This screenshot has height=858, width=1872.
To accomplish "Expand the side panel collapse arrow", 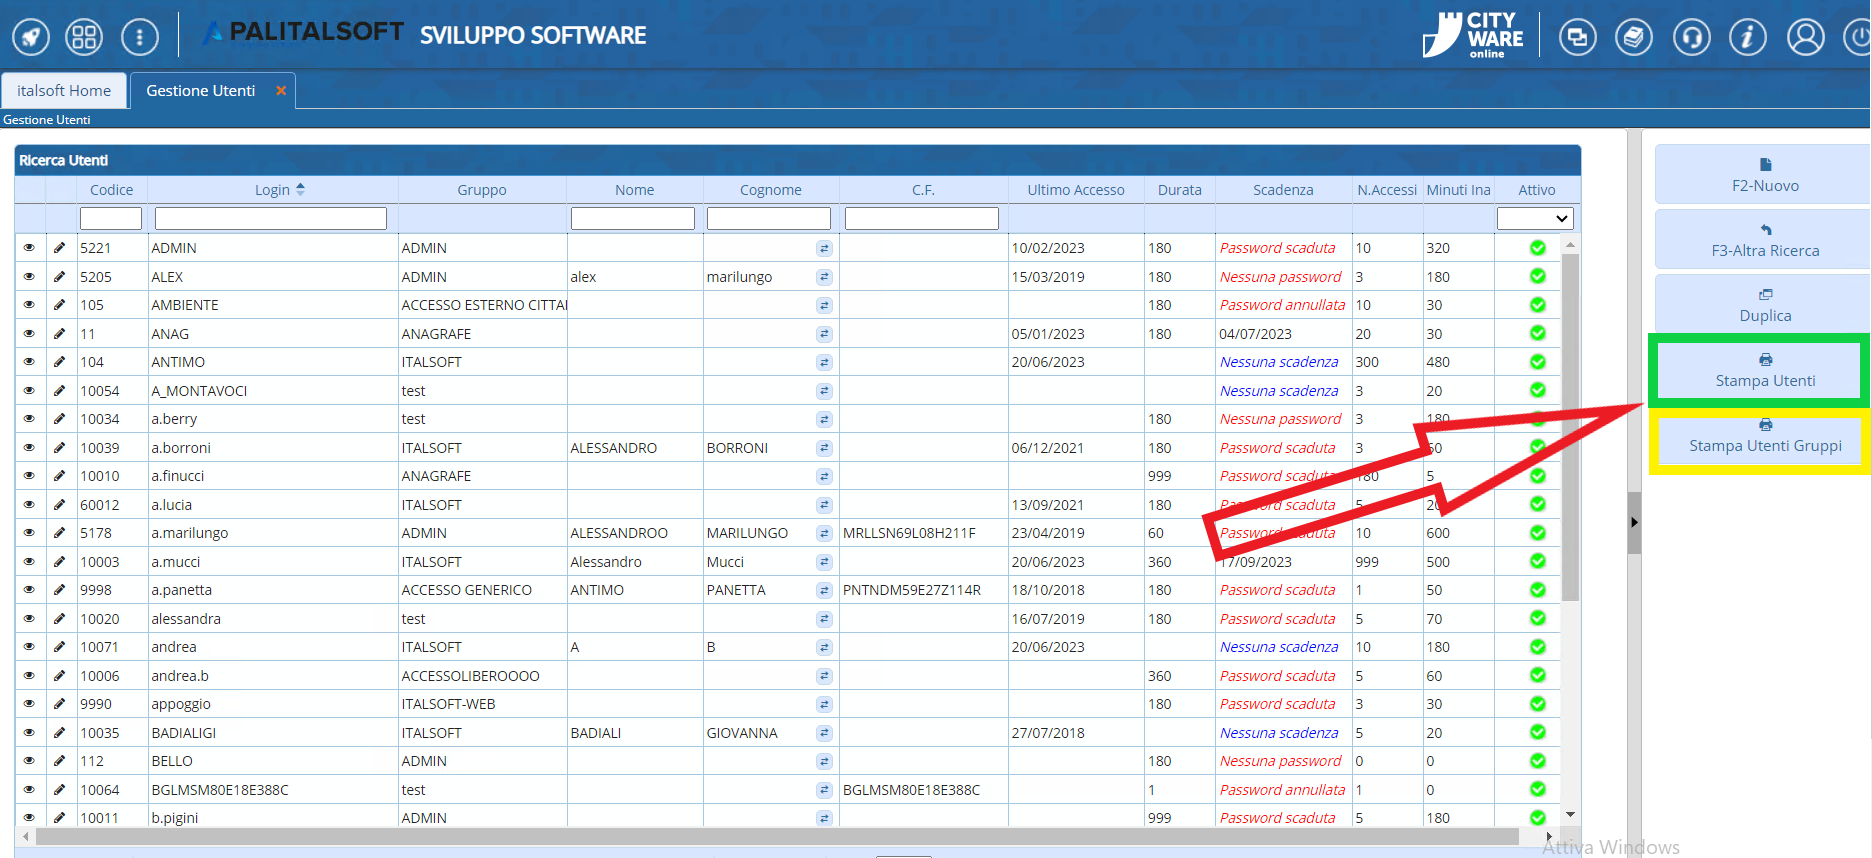I will tap(1634, 522).
